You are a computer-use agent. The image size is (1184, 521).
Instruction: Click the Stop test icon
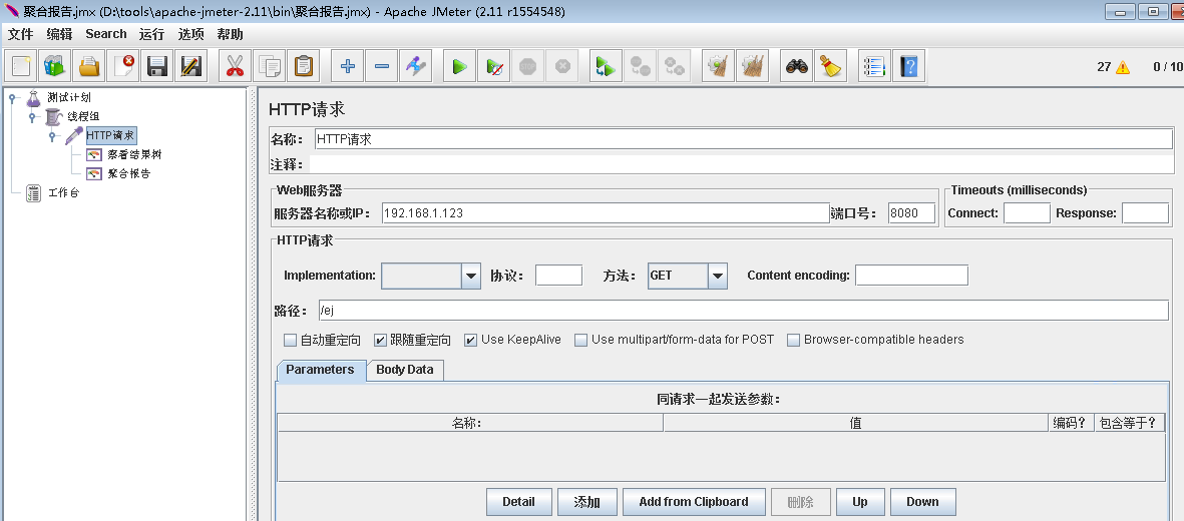click(x=528, y=66)
